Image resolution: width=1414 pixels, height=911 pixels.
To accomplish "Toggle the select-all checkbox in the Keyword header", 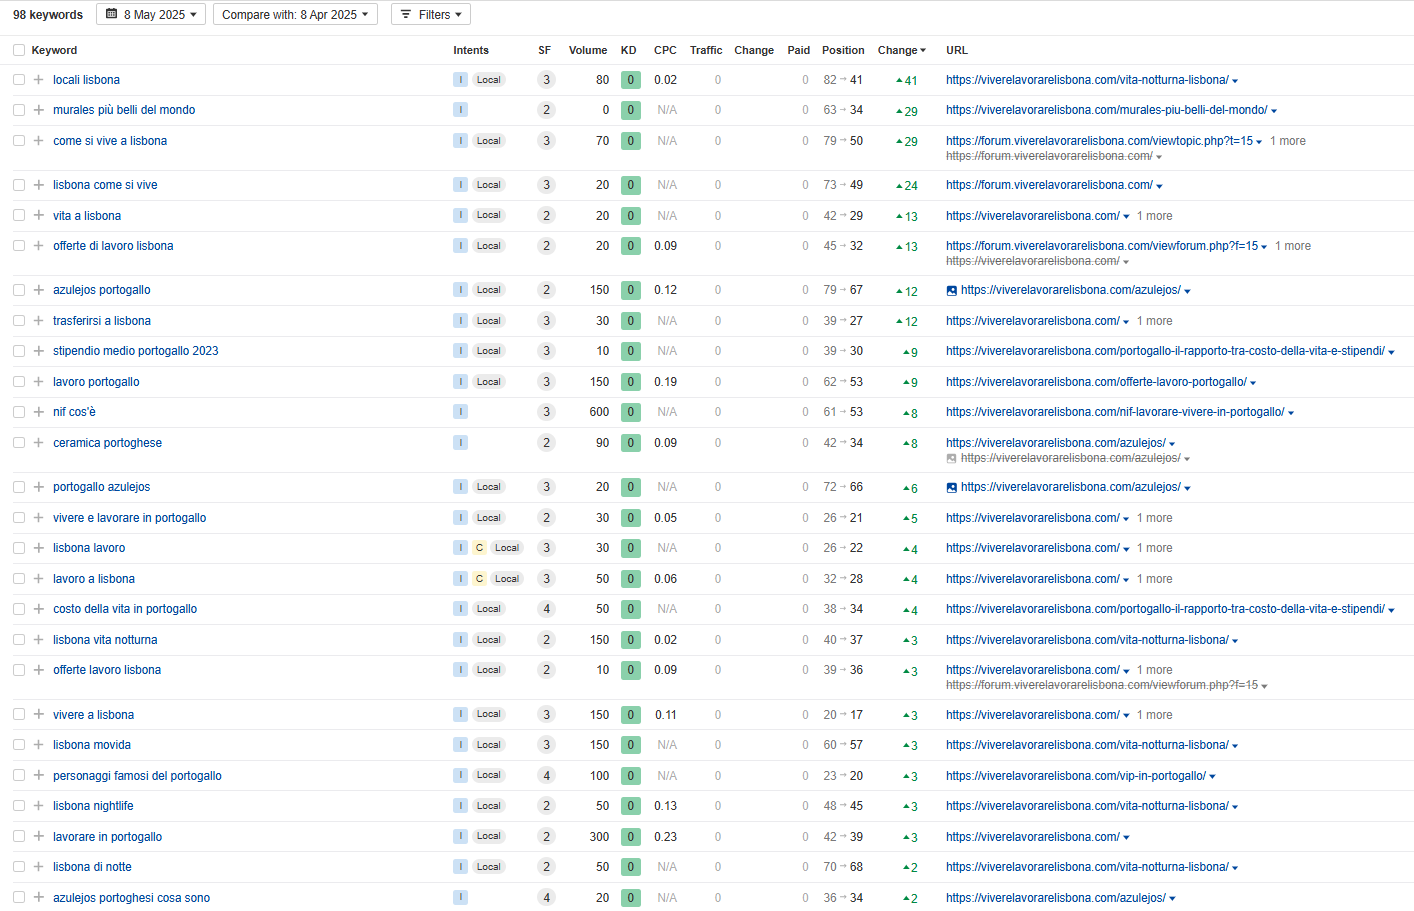I will point(19,50).
